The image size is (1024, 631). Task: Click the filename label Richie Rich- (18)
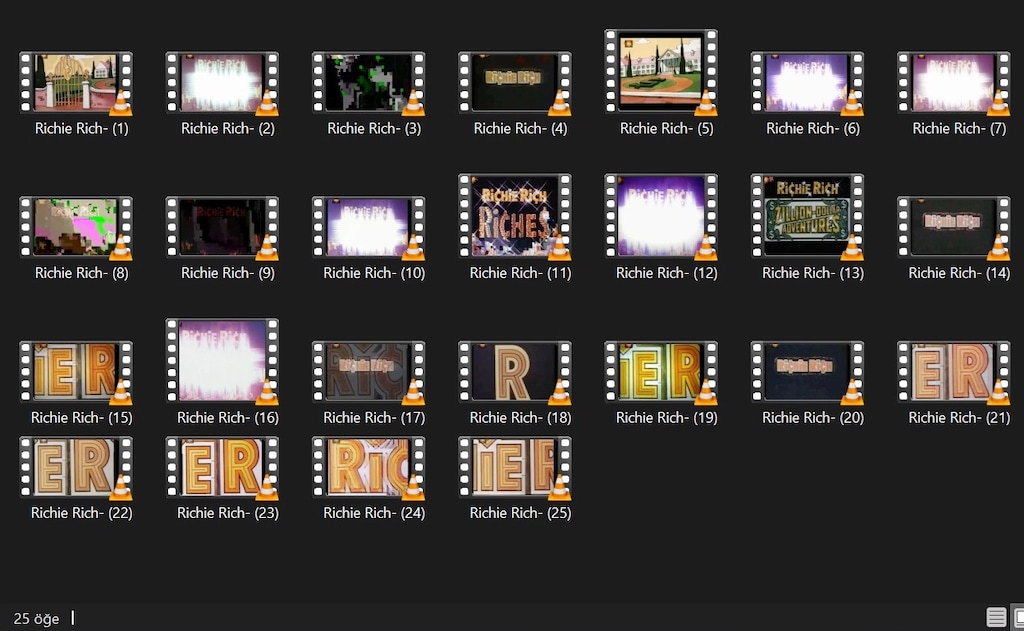520,417
